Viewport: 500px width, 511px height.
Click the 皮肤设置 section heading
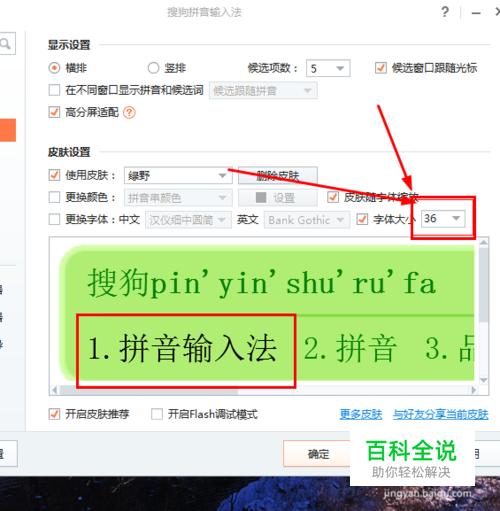(69, 152)
